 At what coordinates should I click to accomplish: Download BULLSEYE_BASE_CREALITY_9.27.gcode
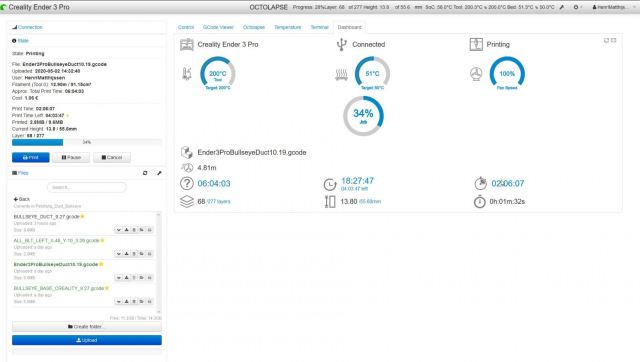click(x=127, y=302)
